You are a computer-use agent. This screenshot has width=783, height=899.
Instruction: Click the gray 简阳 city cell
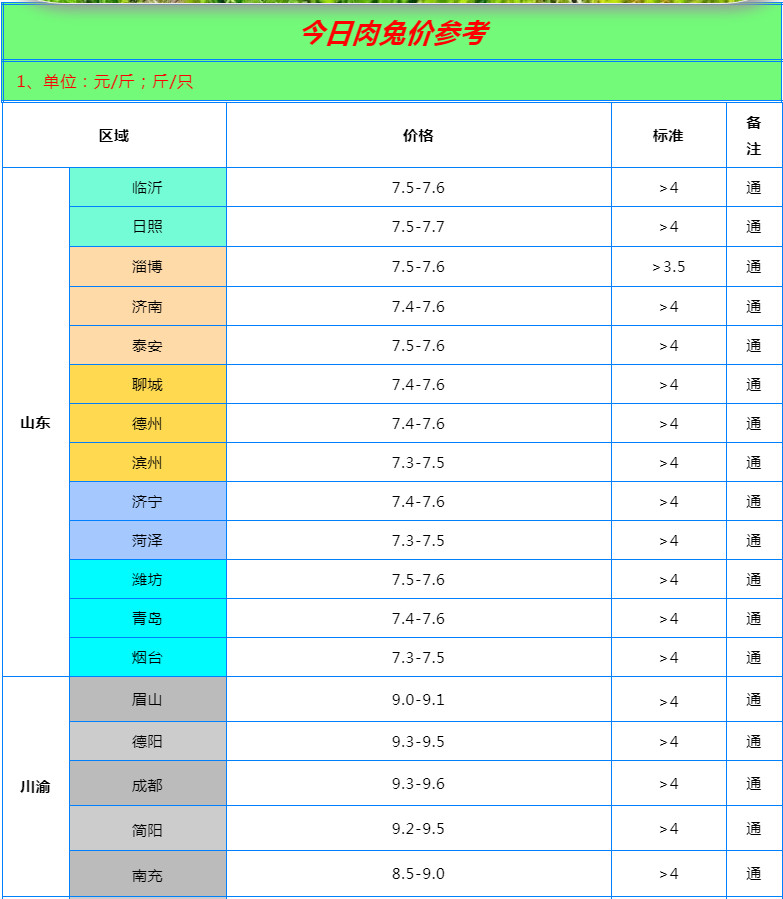click(x=147, y=830)
